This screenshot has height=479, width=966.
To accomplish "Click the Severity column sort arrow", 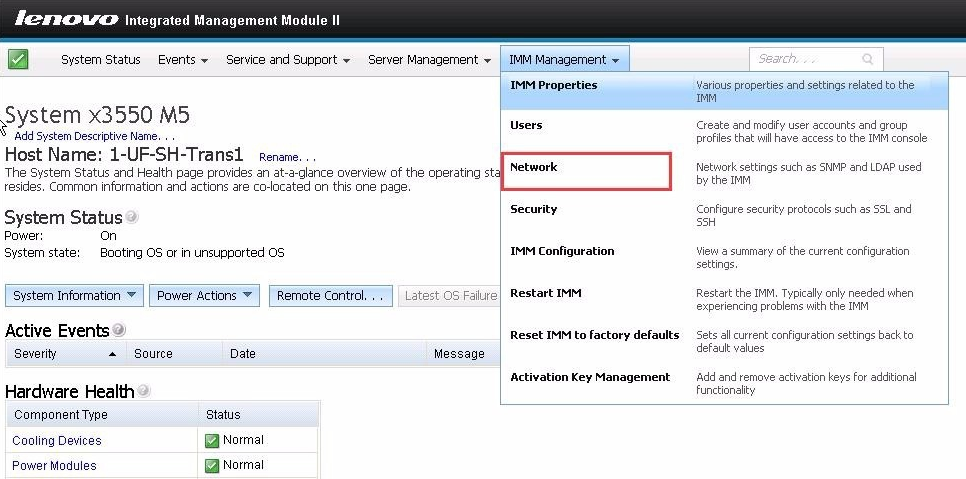I will click(112, 354).
